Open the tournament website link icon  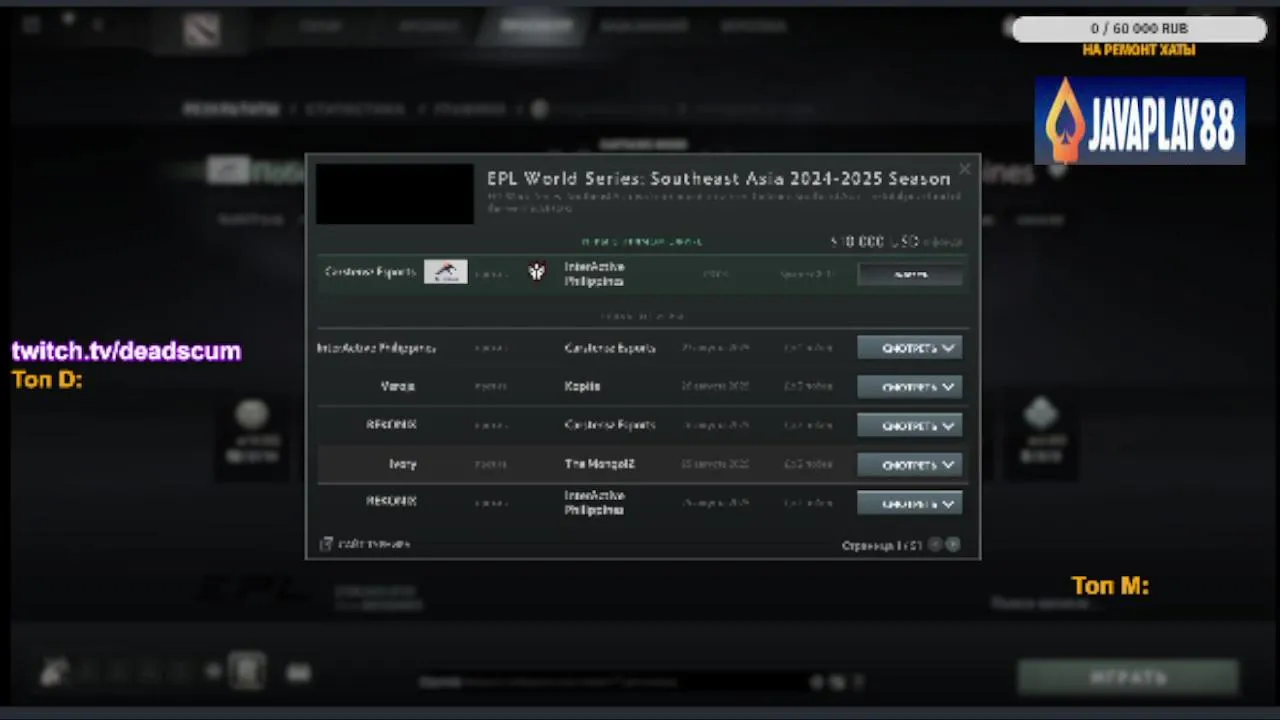[x=326, y=544]
